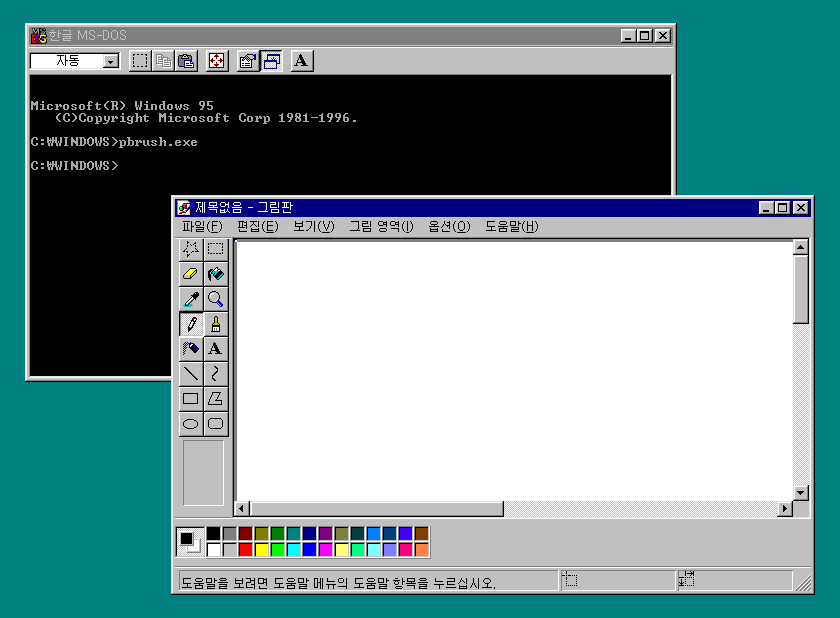Click the status bar text 도움말을 보려면

224,583
